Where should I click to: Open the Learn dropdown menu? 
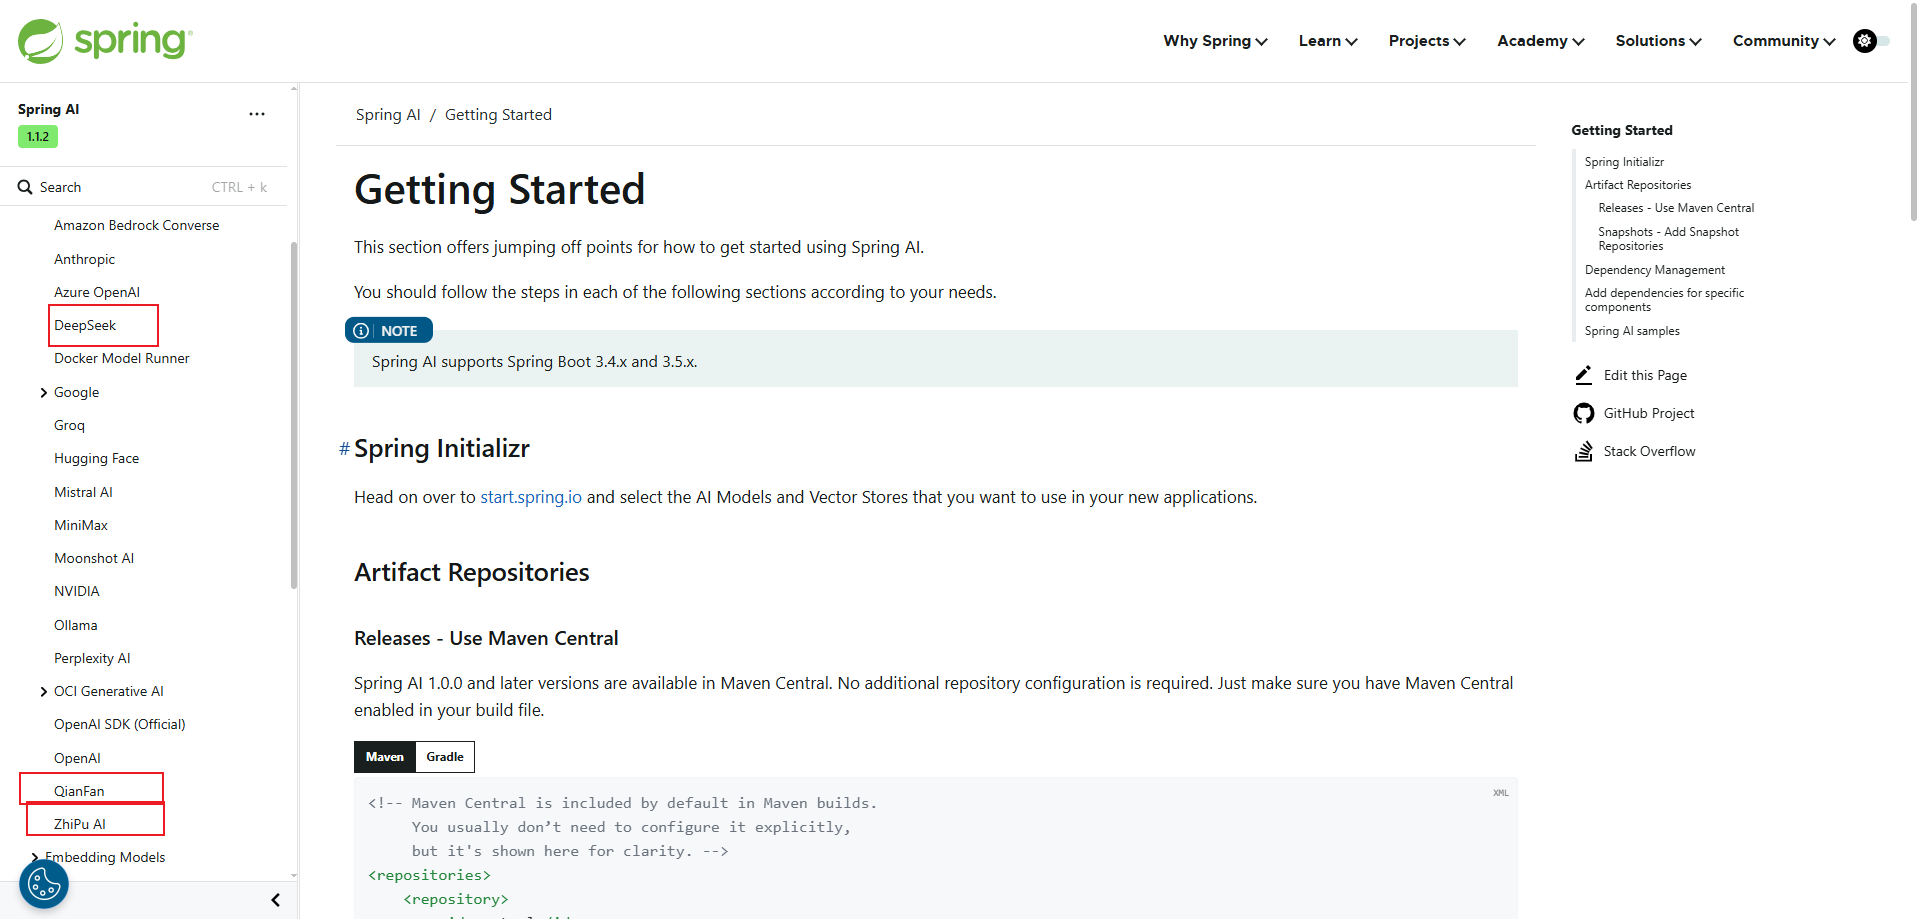point(1328,41)
